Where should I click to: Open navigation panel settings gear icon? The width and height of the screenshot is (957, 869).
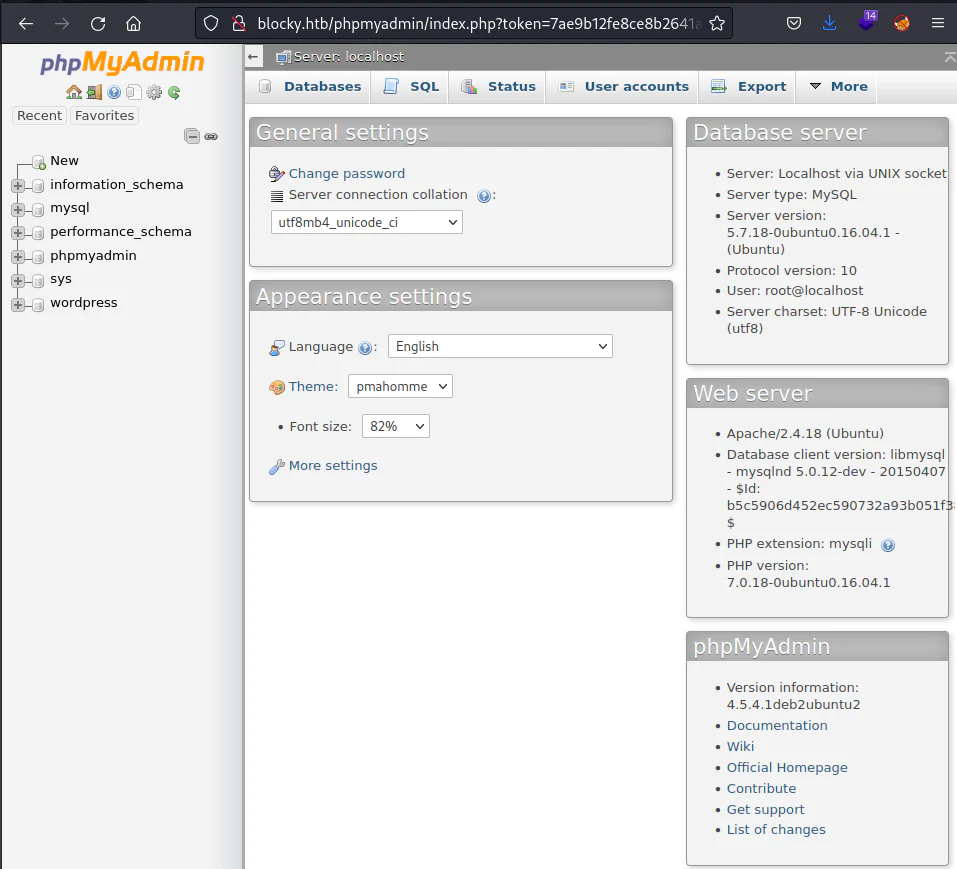click(x=154, y=92)
